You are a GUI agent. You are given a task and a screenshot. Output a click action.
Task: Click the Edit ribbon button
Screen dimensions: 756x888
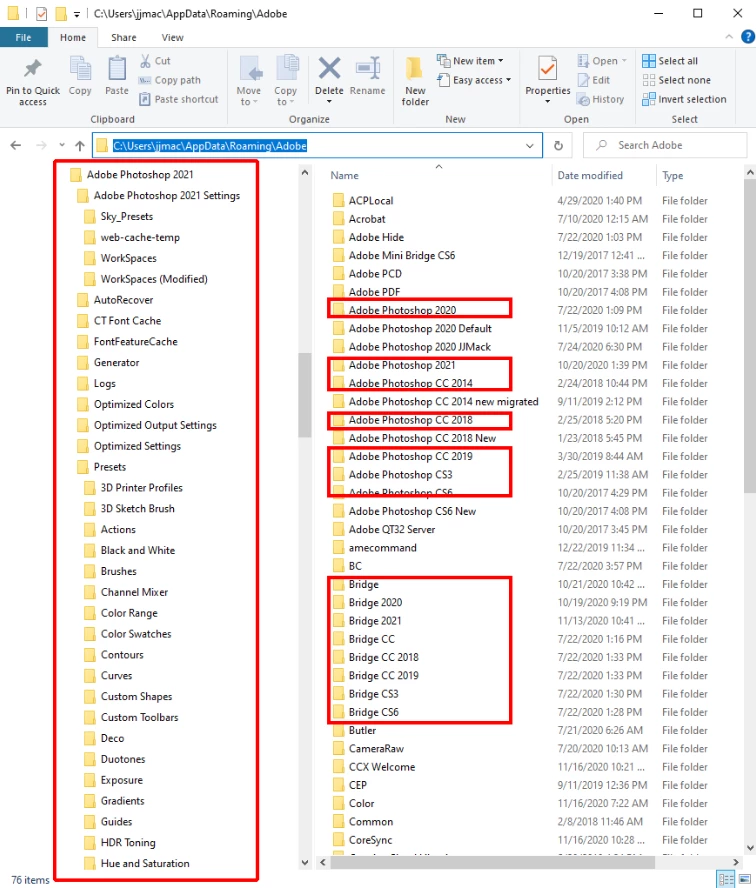coord(593,80)
